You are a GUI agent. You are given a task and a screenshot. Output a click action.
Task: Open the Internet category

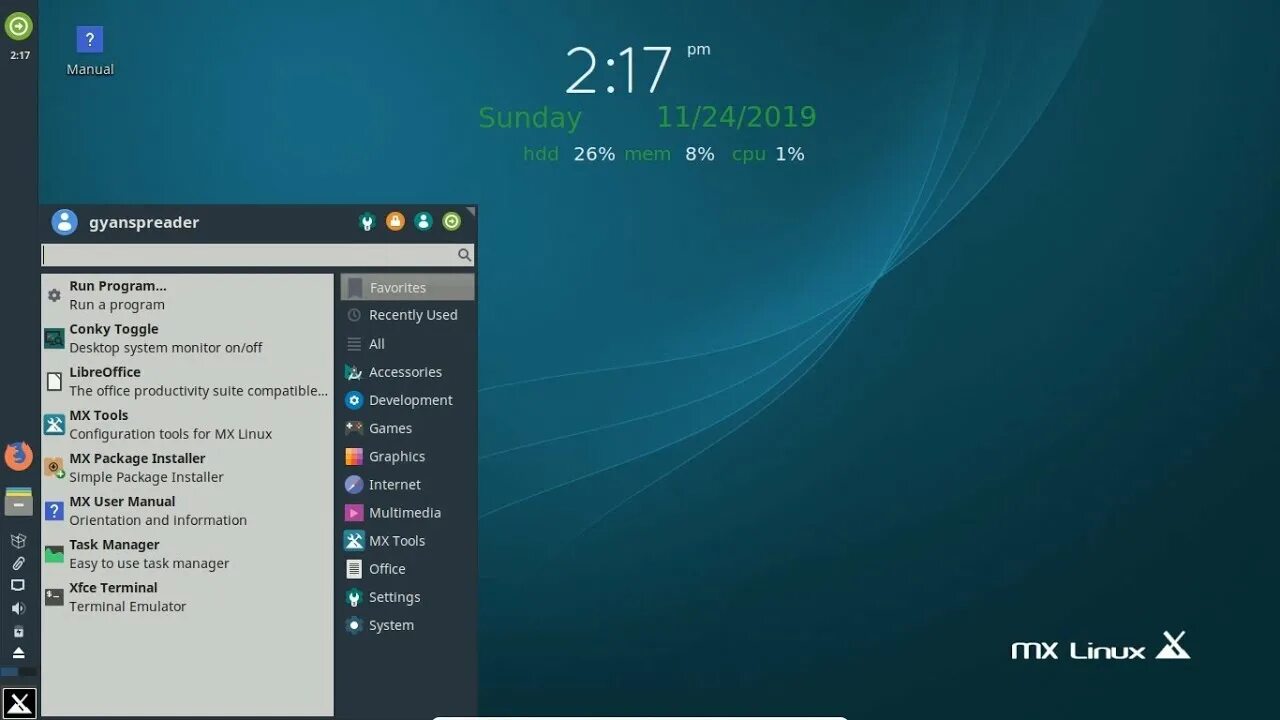click(407, 484)
